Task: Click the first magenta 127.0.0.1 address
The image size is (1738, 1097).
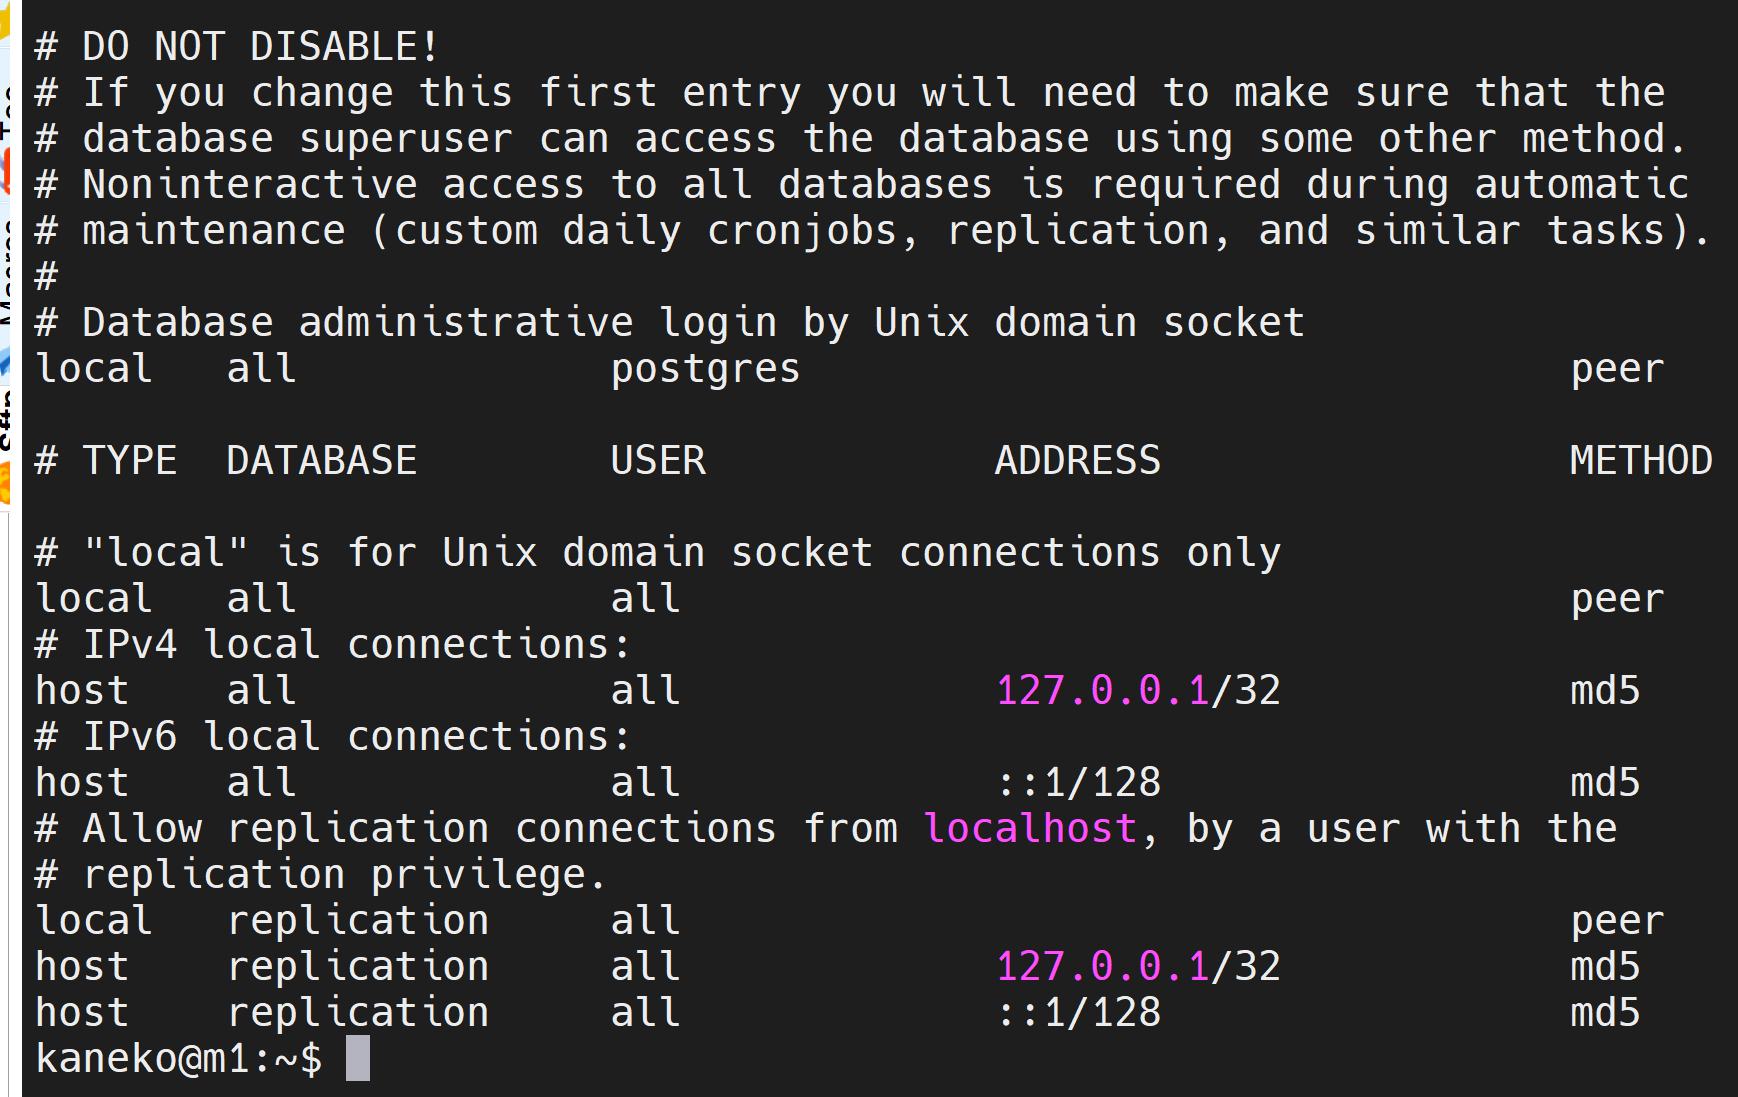Action: coord(1103,690)
